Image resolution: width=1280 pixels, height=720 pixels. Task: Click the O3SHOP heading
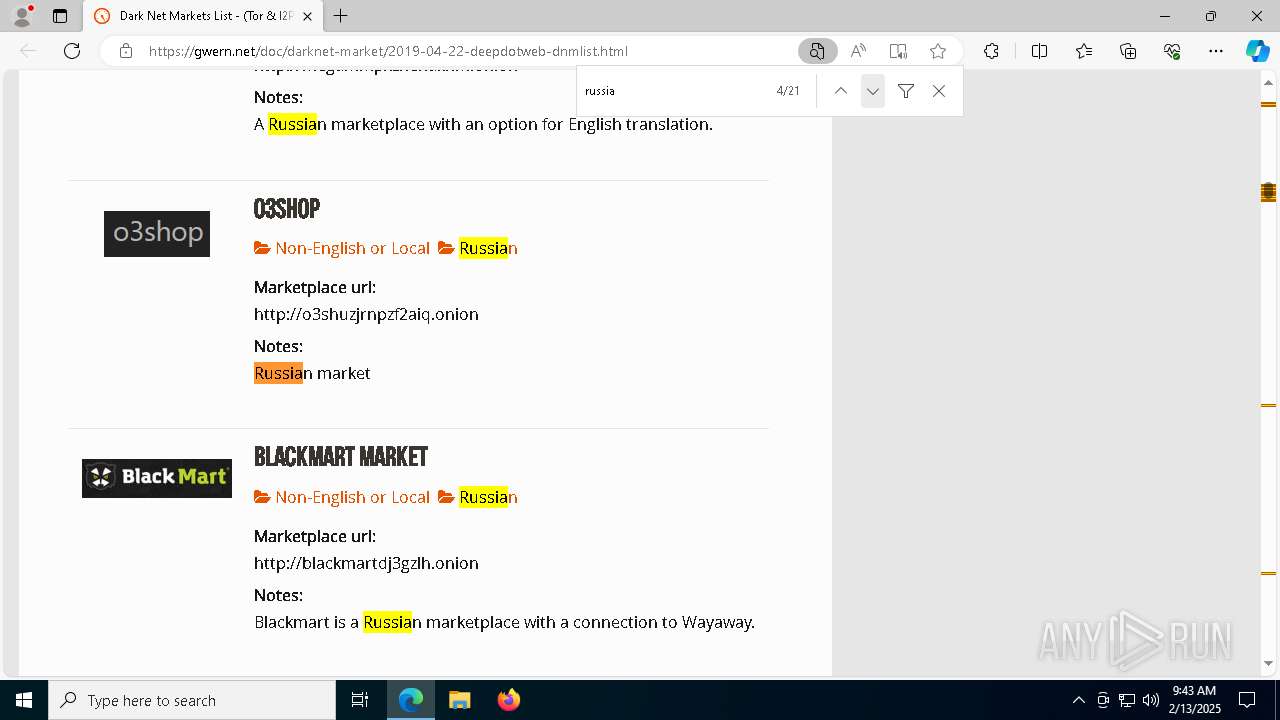click(x=287, y=209)
